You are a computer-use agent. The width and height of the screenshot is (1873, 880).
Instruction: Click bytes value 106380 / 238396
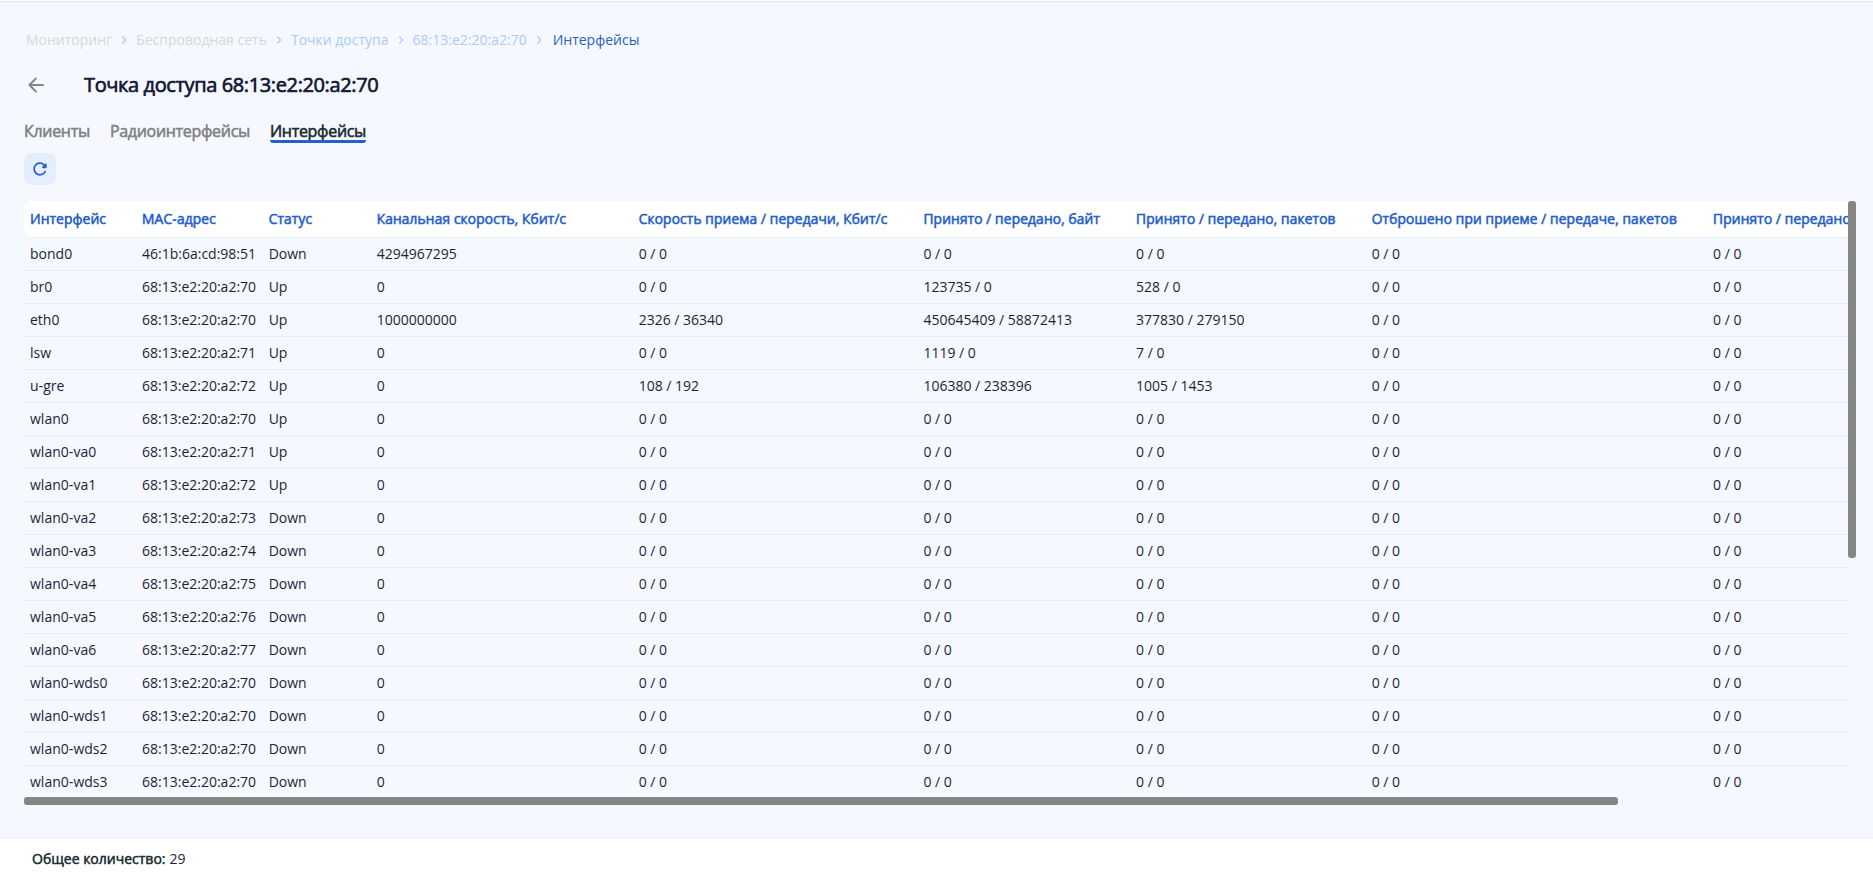977,386
